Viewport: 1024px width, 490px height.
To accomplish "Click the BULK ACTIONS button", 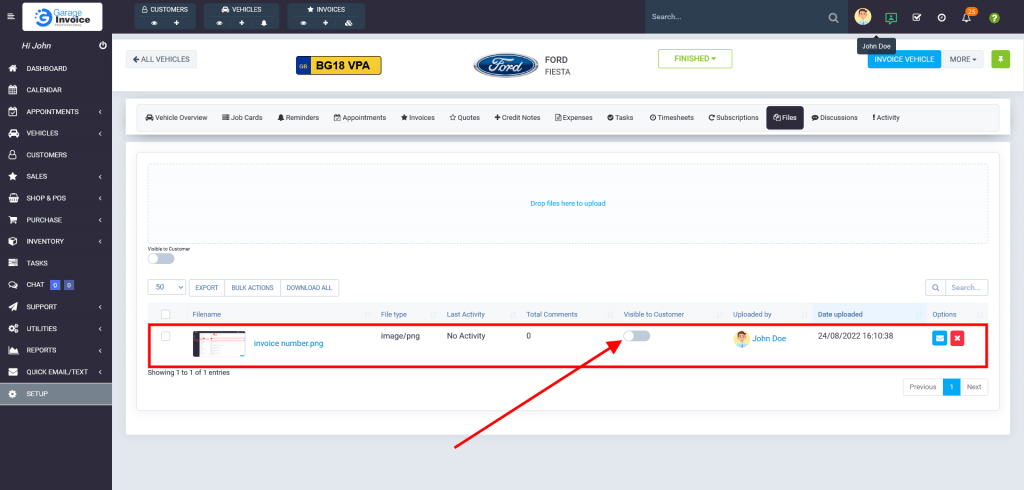I will pos(252,287).
